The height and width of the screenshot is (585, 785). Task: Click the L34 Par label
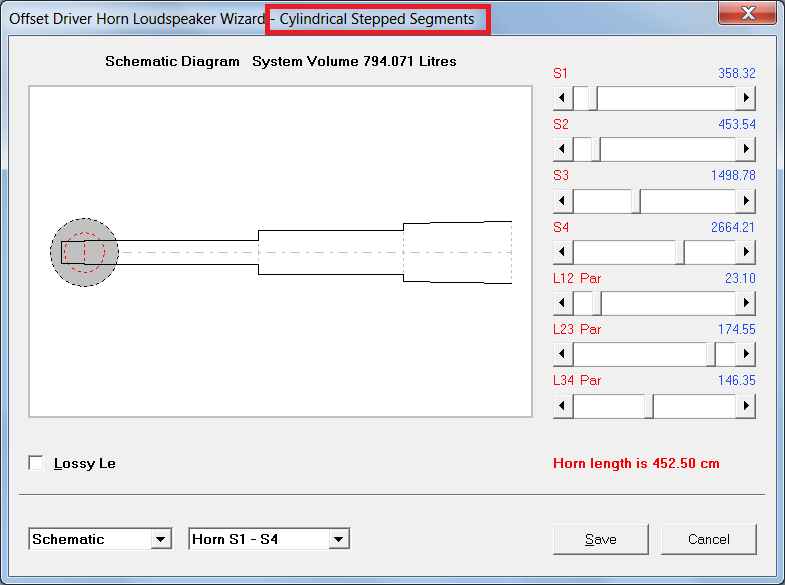[577, 380]
